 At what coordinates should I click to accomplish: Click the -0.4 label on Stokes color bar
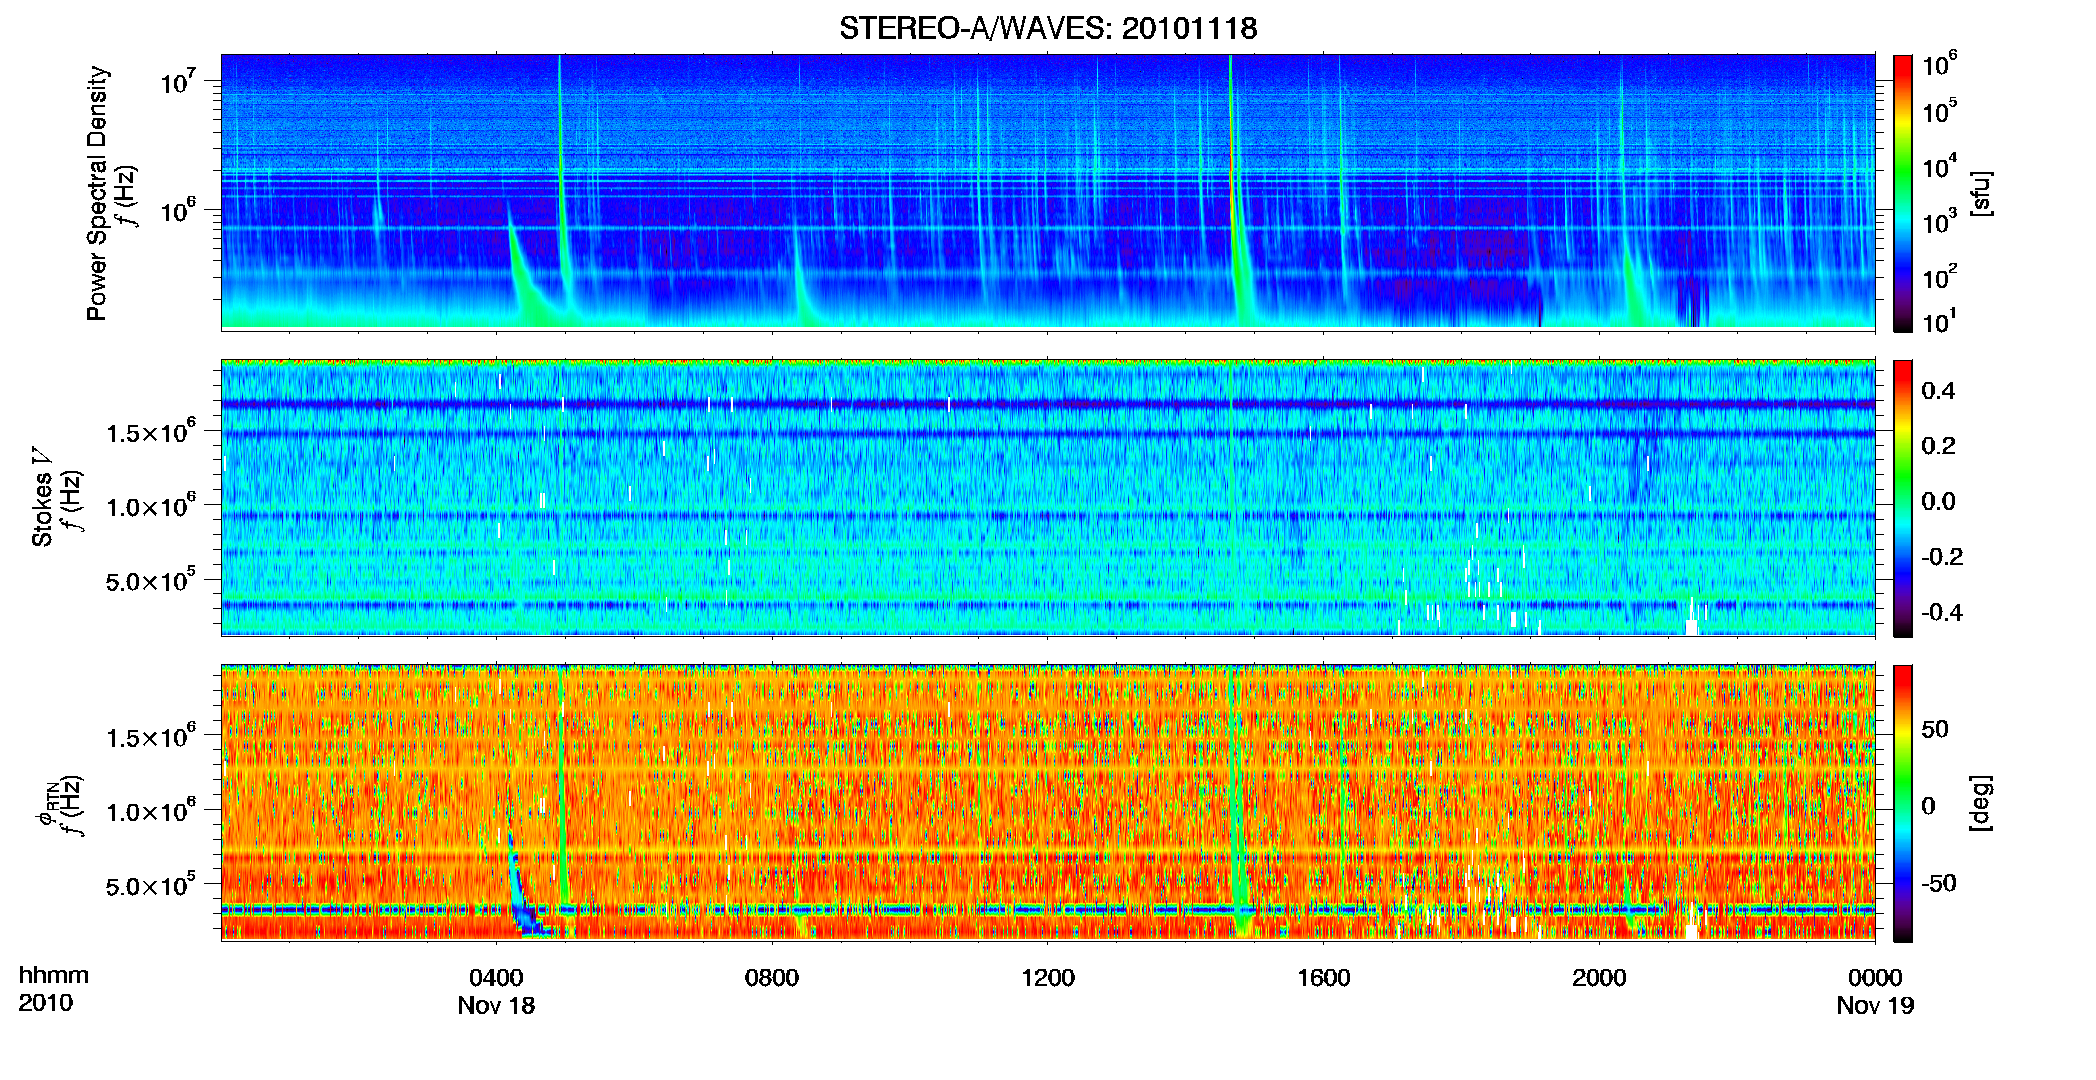(1942, 612)
